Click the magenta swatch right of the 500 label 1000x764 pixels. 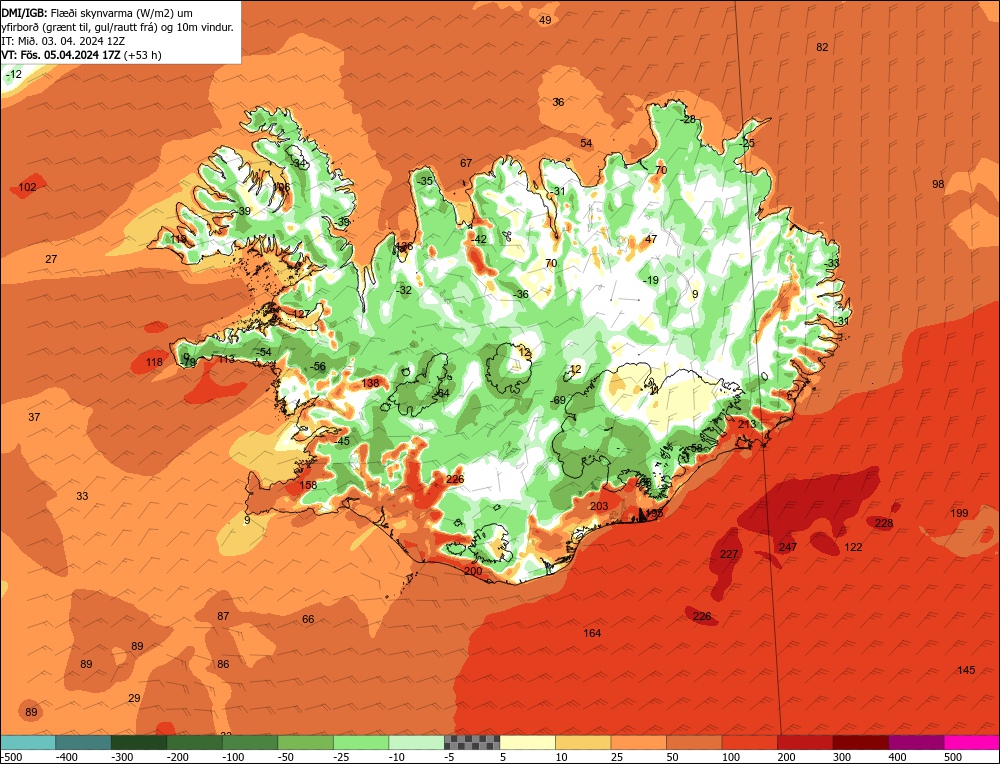(971, 742)
